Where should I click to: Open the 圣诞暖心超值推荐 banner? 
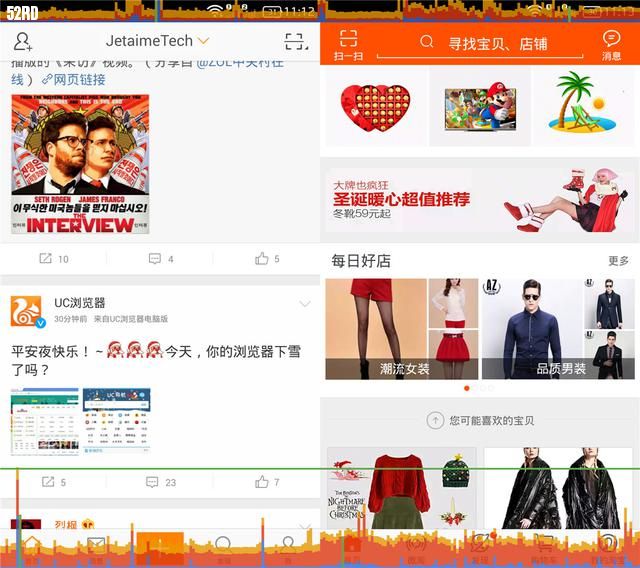(480, 200)
